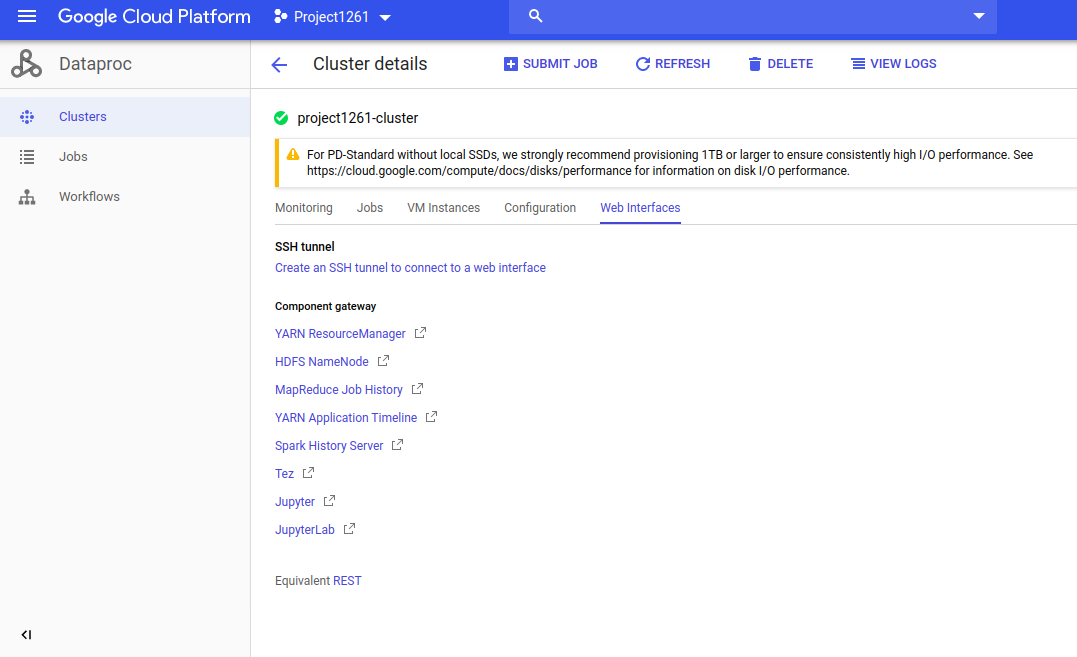The image size is (1077, 657).
Task: Click the search magnifier icon
Action: pyautogui.click(x=536, y=16)
